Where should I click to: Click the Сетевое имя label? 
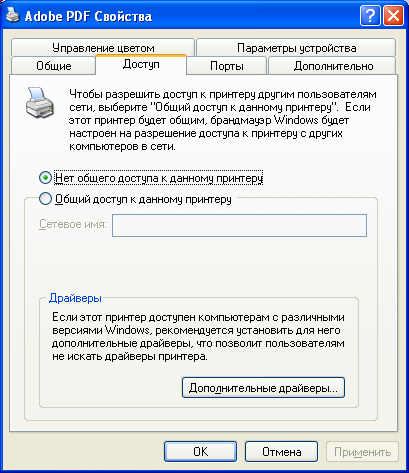[x=73, y=224]
